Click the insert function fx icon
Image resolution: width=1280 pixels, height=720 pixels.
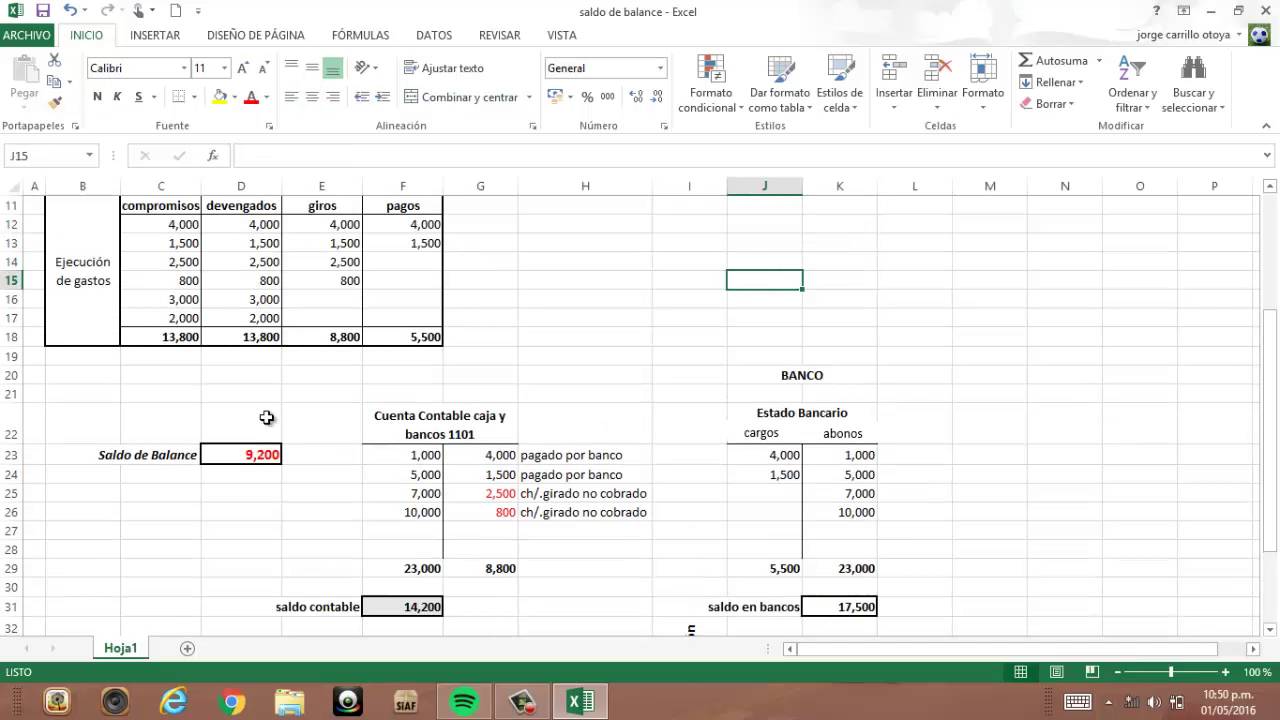coord(213,156)
